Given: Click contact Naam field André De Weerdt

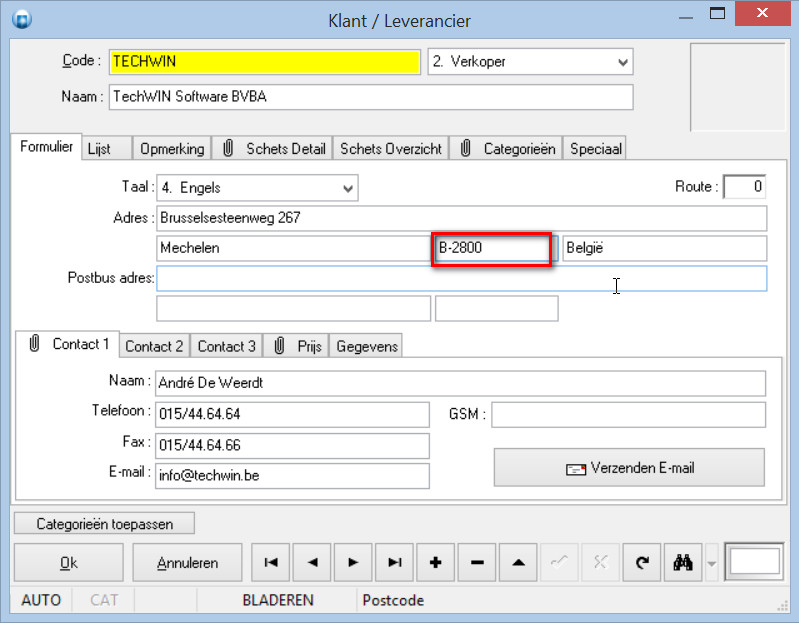Looking at the screenshot, I should tap(461, 383).
